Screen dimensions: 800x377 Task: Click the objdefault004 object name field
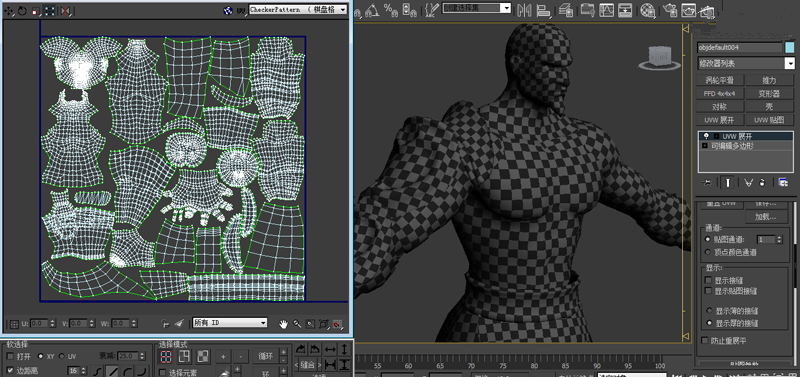tap(739, 47)
